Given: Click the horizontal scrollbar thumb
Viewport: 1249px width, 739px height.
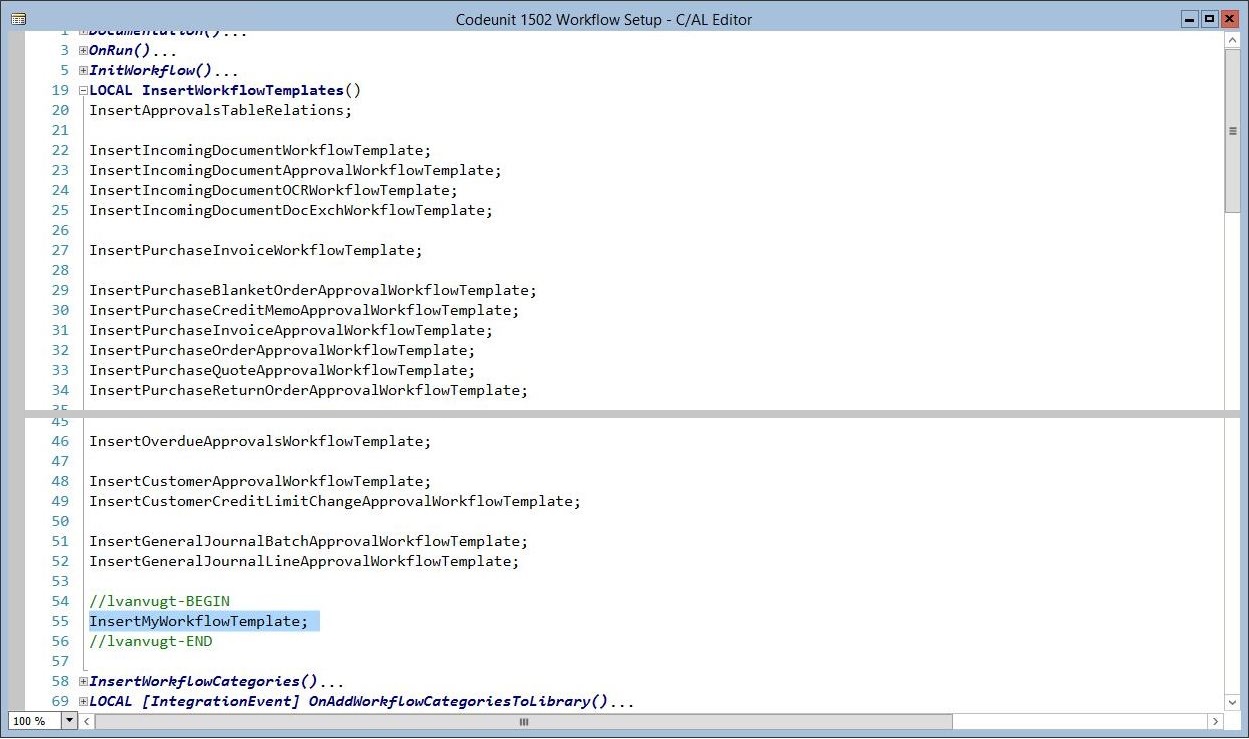Looking at the screenshot, I should pyautogui.click(x=525, y=721).
